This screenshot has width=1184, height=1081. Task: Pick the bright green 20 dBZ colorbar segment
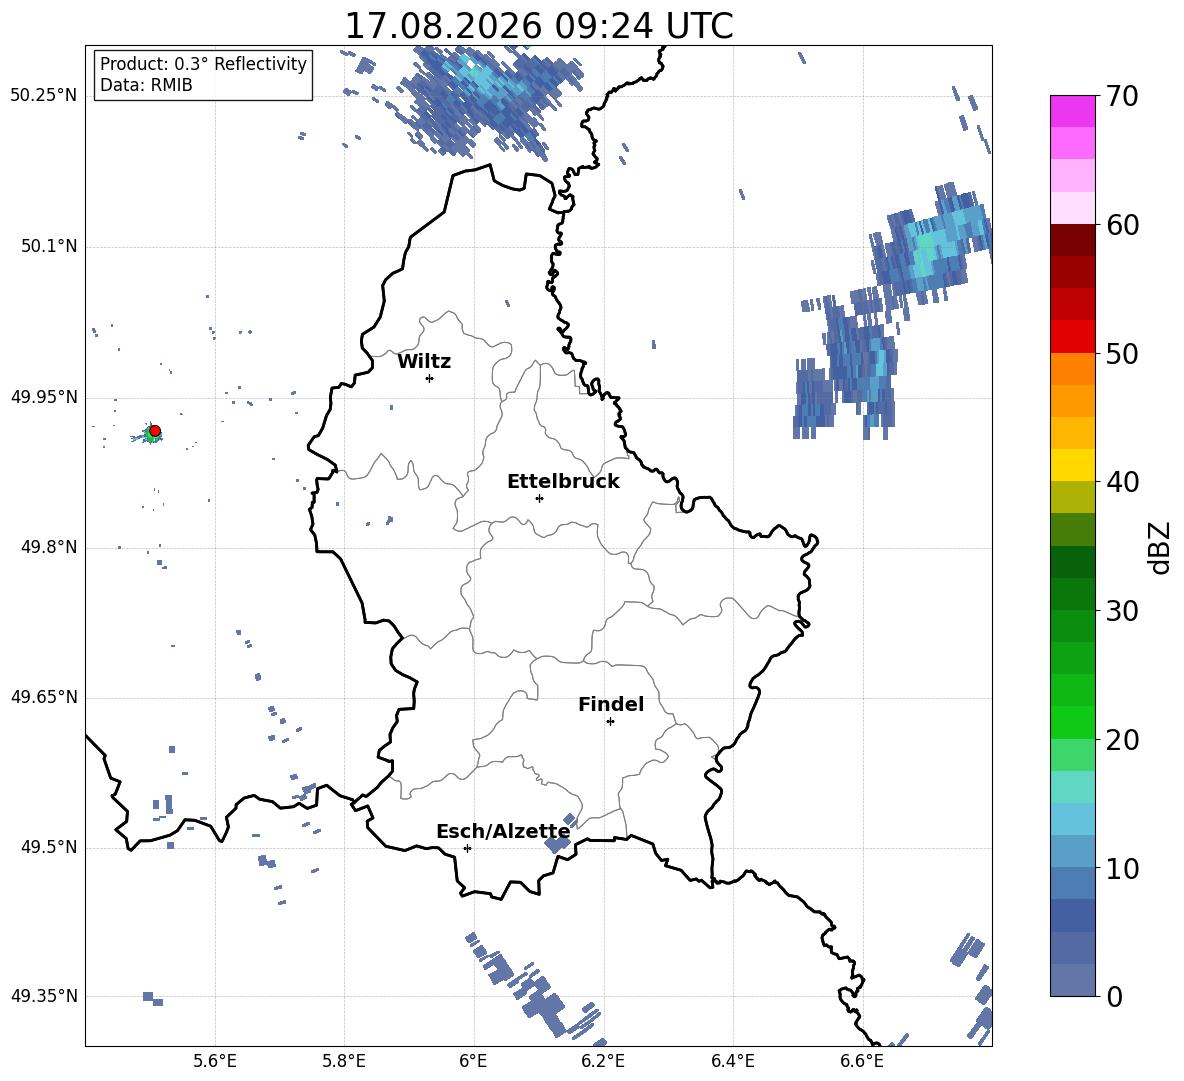click(1072, 722)
